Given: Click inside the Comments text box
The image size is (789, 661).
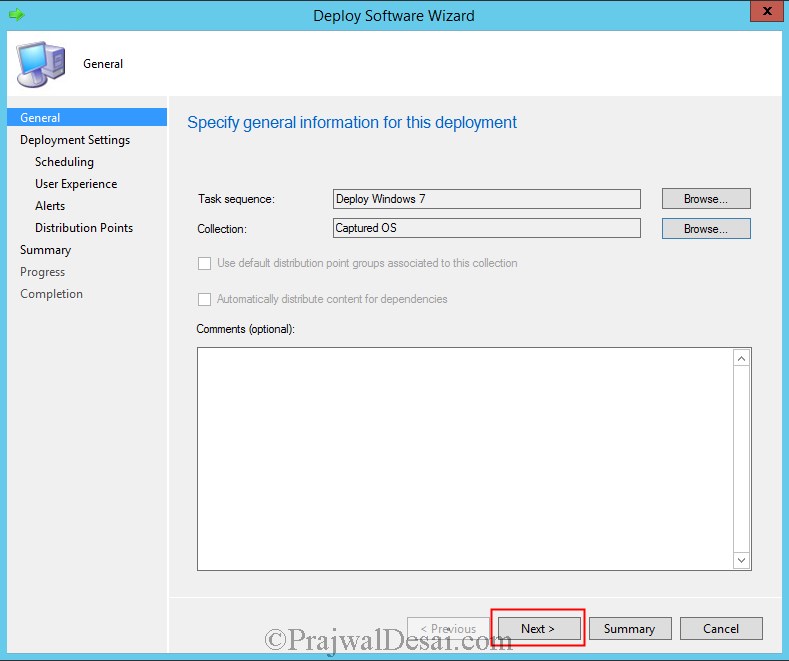Looking at the screenshot, I should pyautogui.click(x=465, y=459).
